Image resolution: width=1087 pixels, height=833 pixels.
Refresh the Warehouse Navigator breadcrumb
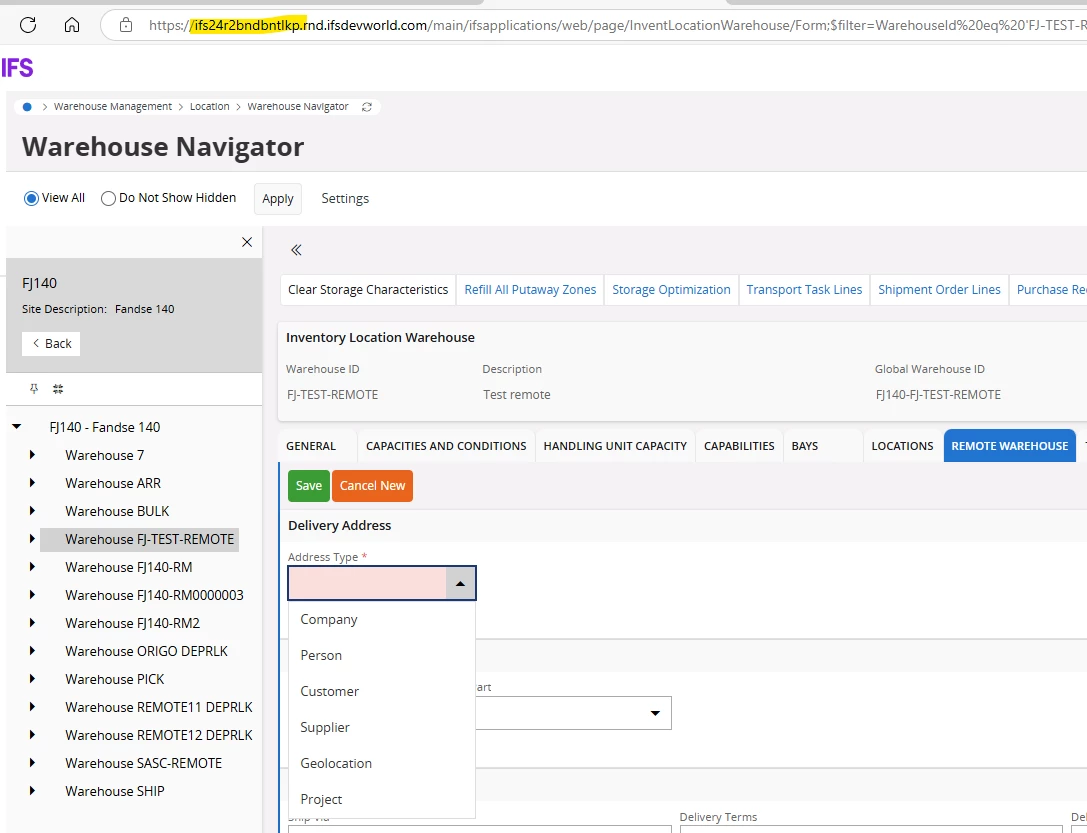367,107
